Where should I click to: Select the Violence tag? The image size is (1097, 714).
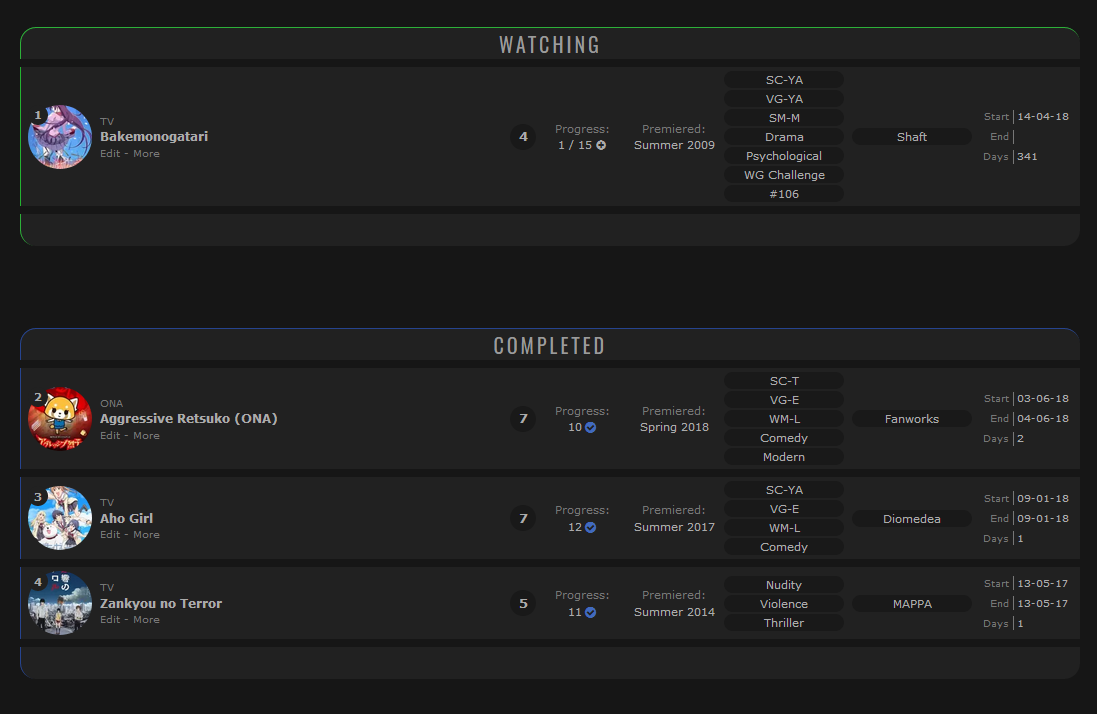[784, 604]
